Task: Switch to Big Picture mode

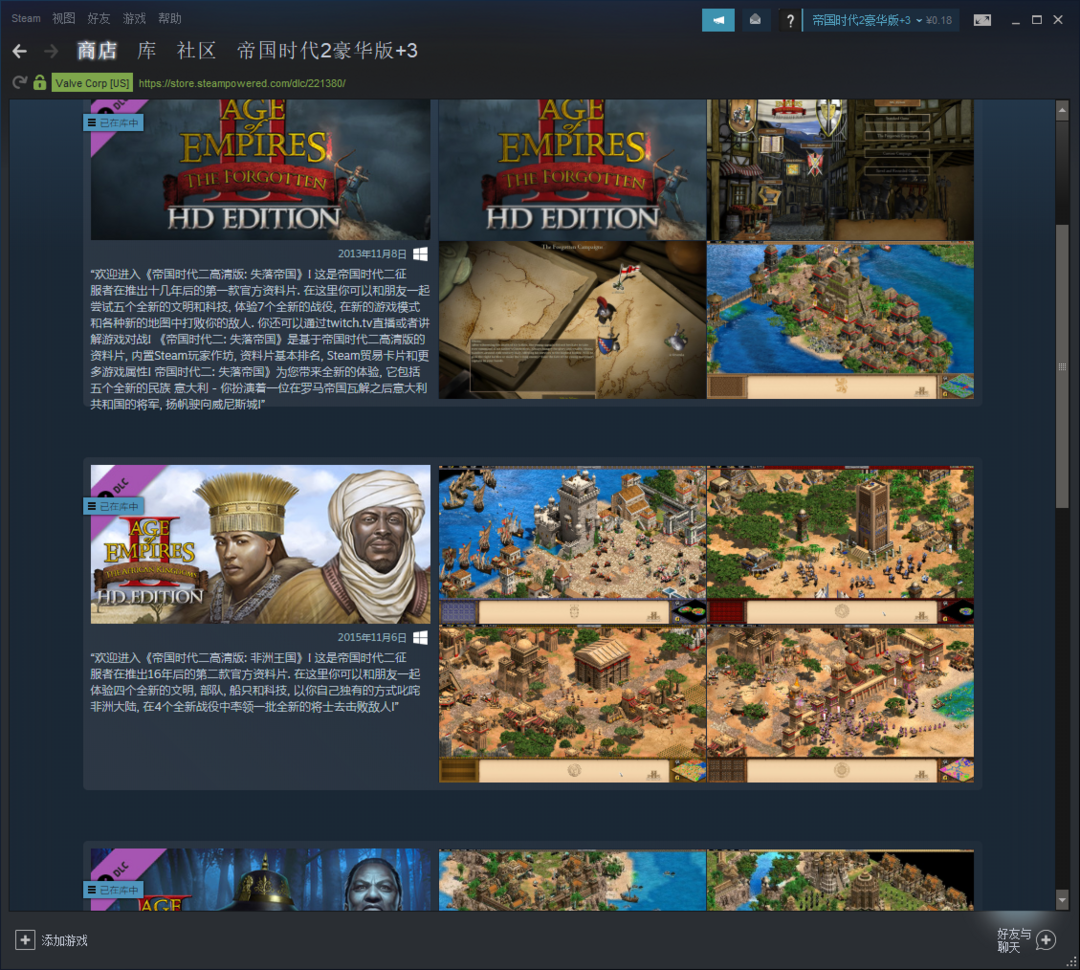Action: tap(982, 20)
